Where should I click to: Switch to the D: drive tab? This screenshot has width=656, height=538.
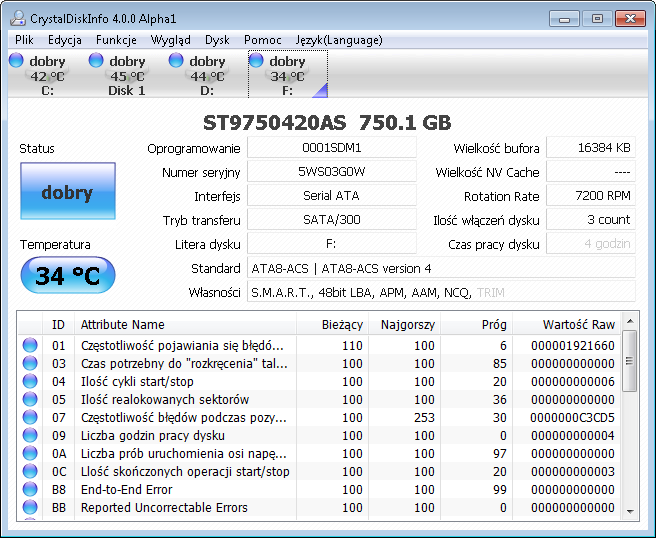[x=207, y=74]
